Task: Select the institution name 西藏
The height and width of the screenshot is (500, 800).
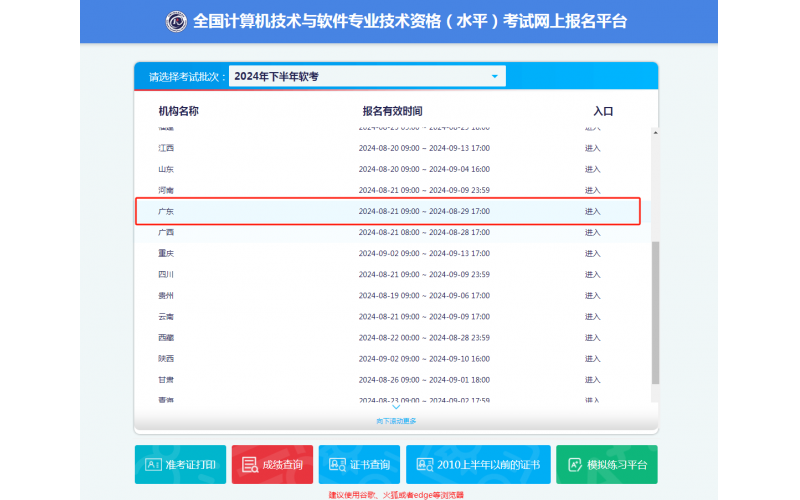Action: [x=166, y=338]
